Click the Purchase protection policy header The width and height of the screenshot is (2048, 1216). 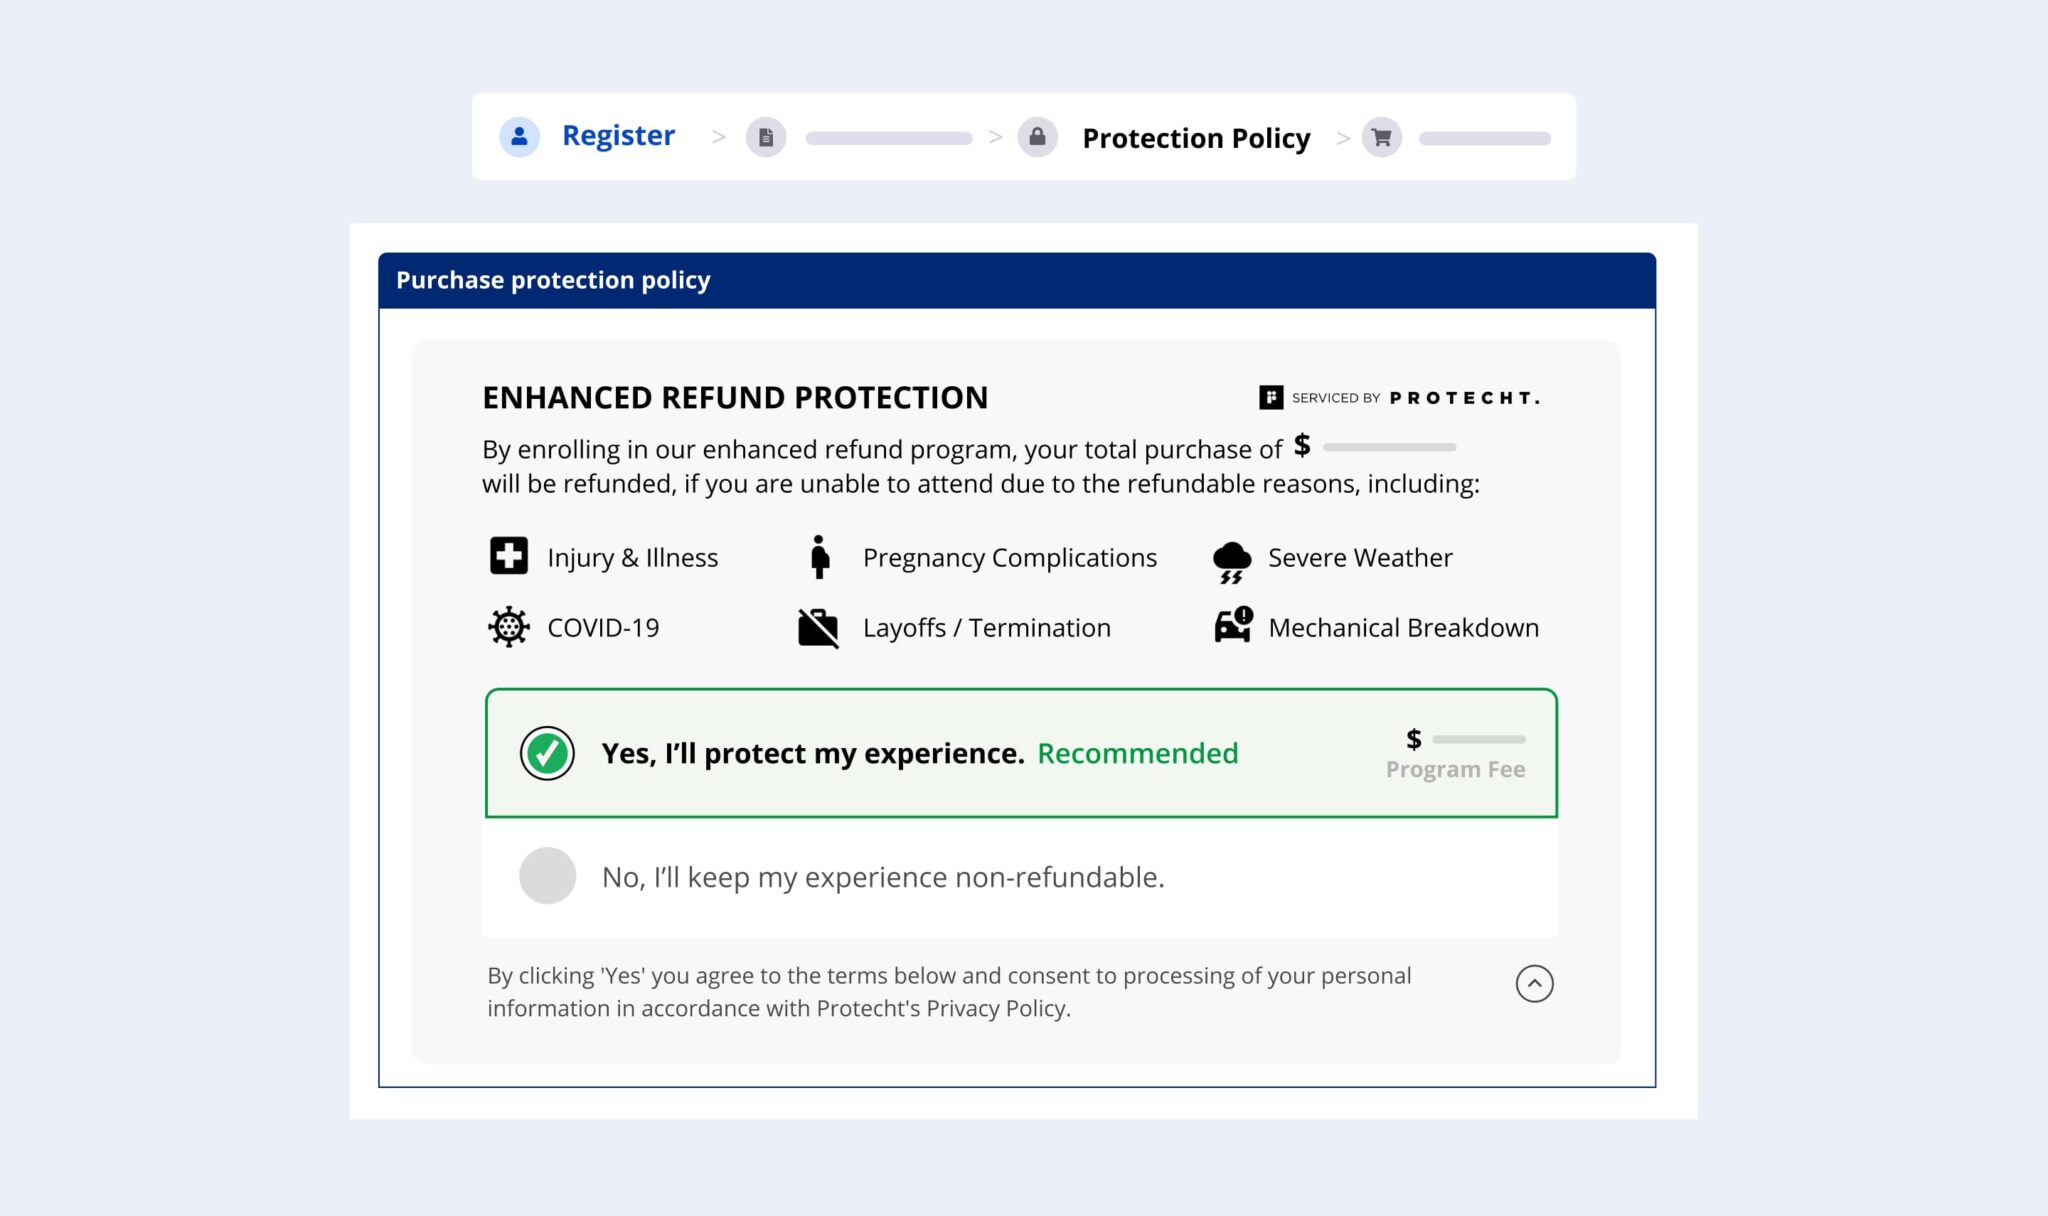pos(552,281)
